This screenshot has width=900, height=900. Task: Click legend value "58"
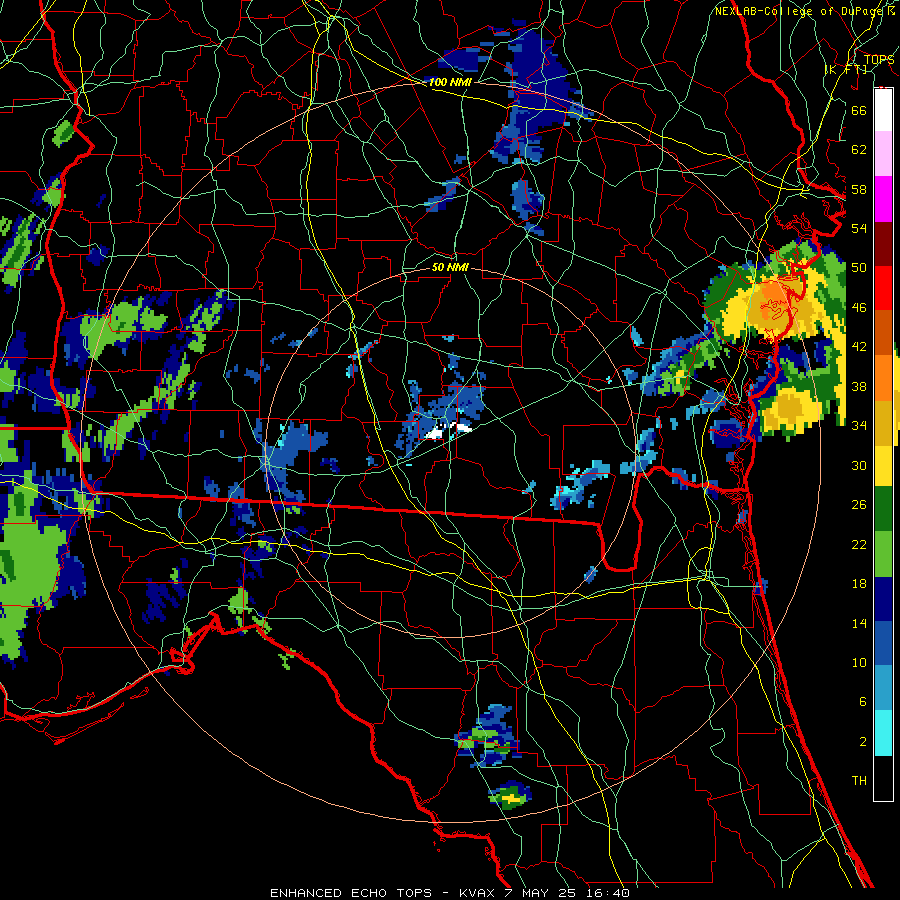[x=859, y=189]
